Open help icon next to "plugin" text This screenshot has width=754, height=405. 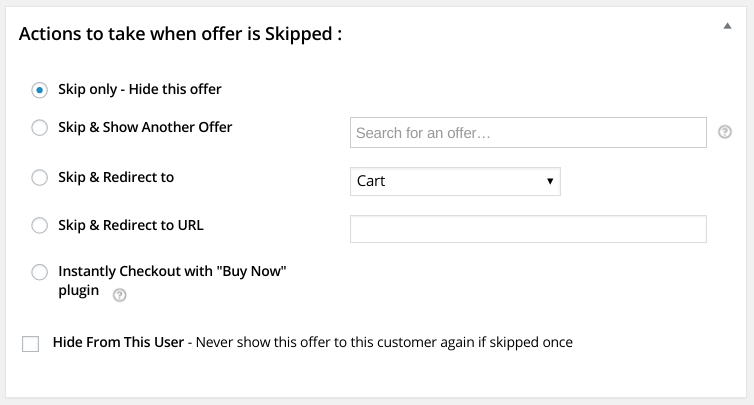(x=119, y=295)
